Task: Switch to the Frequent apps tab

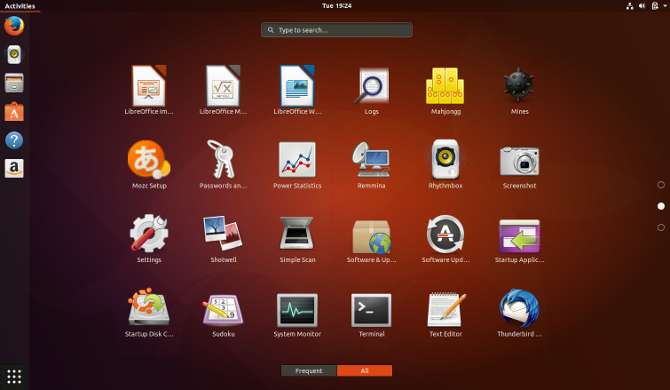Action: pos(309,370)
